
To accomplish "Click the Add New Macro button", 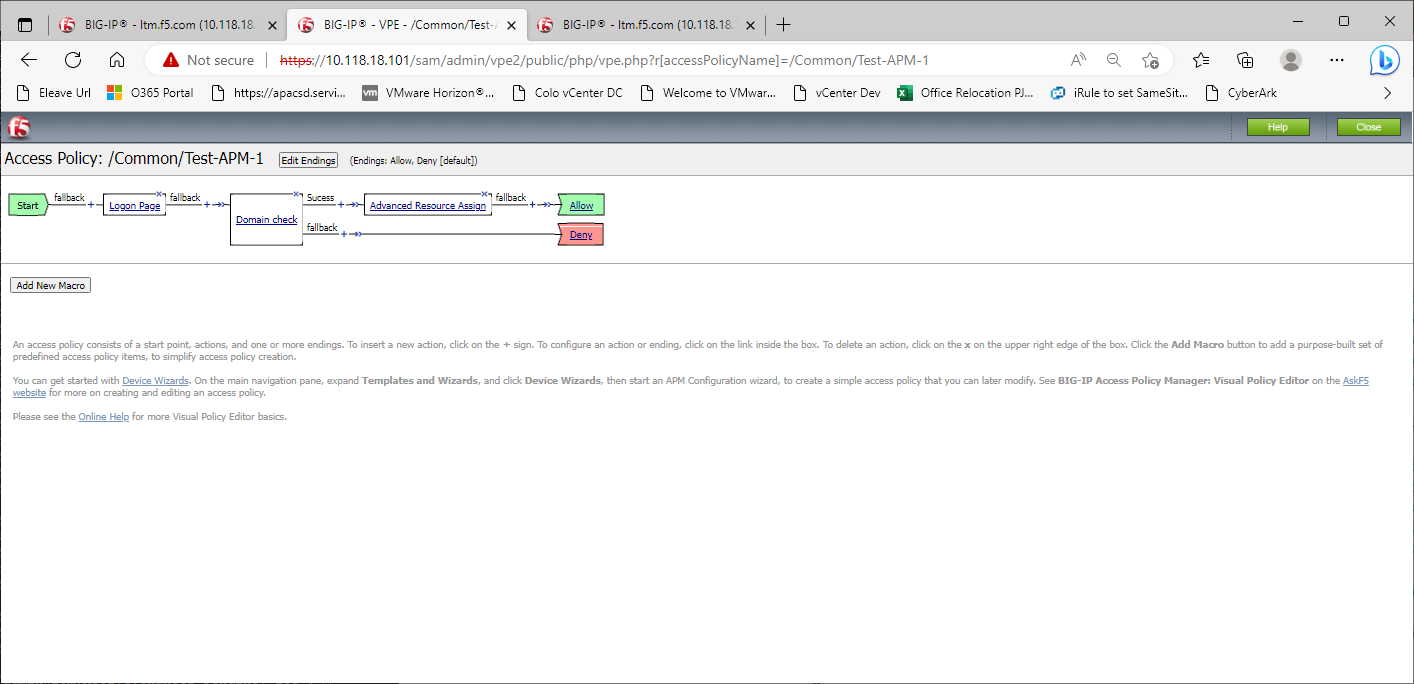I will pyautogui.click(x=51, y=285).
